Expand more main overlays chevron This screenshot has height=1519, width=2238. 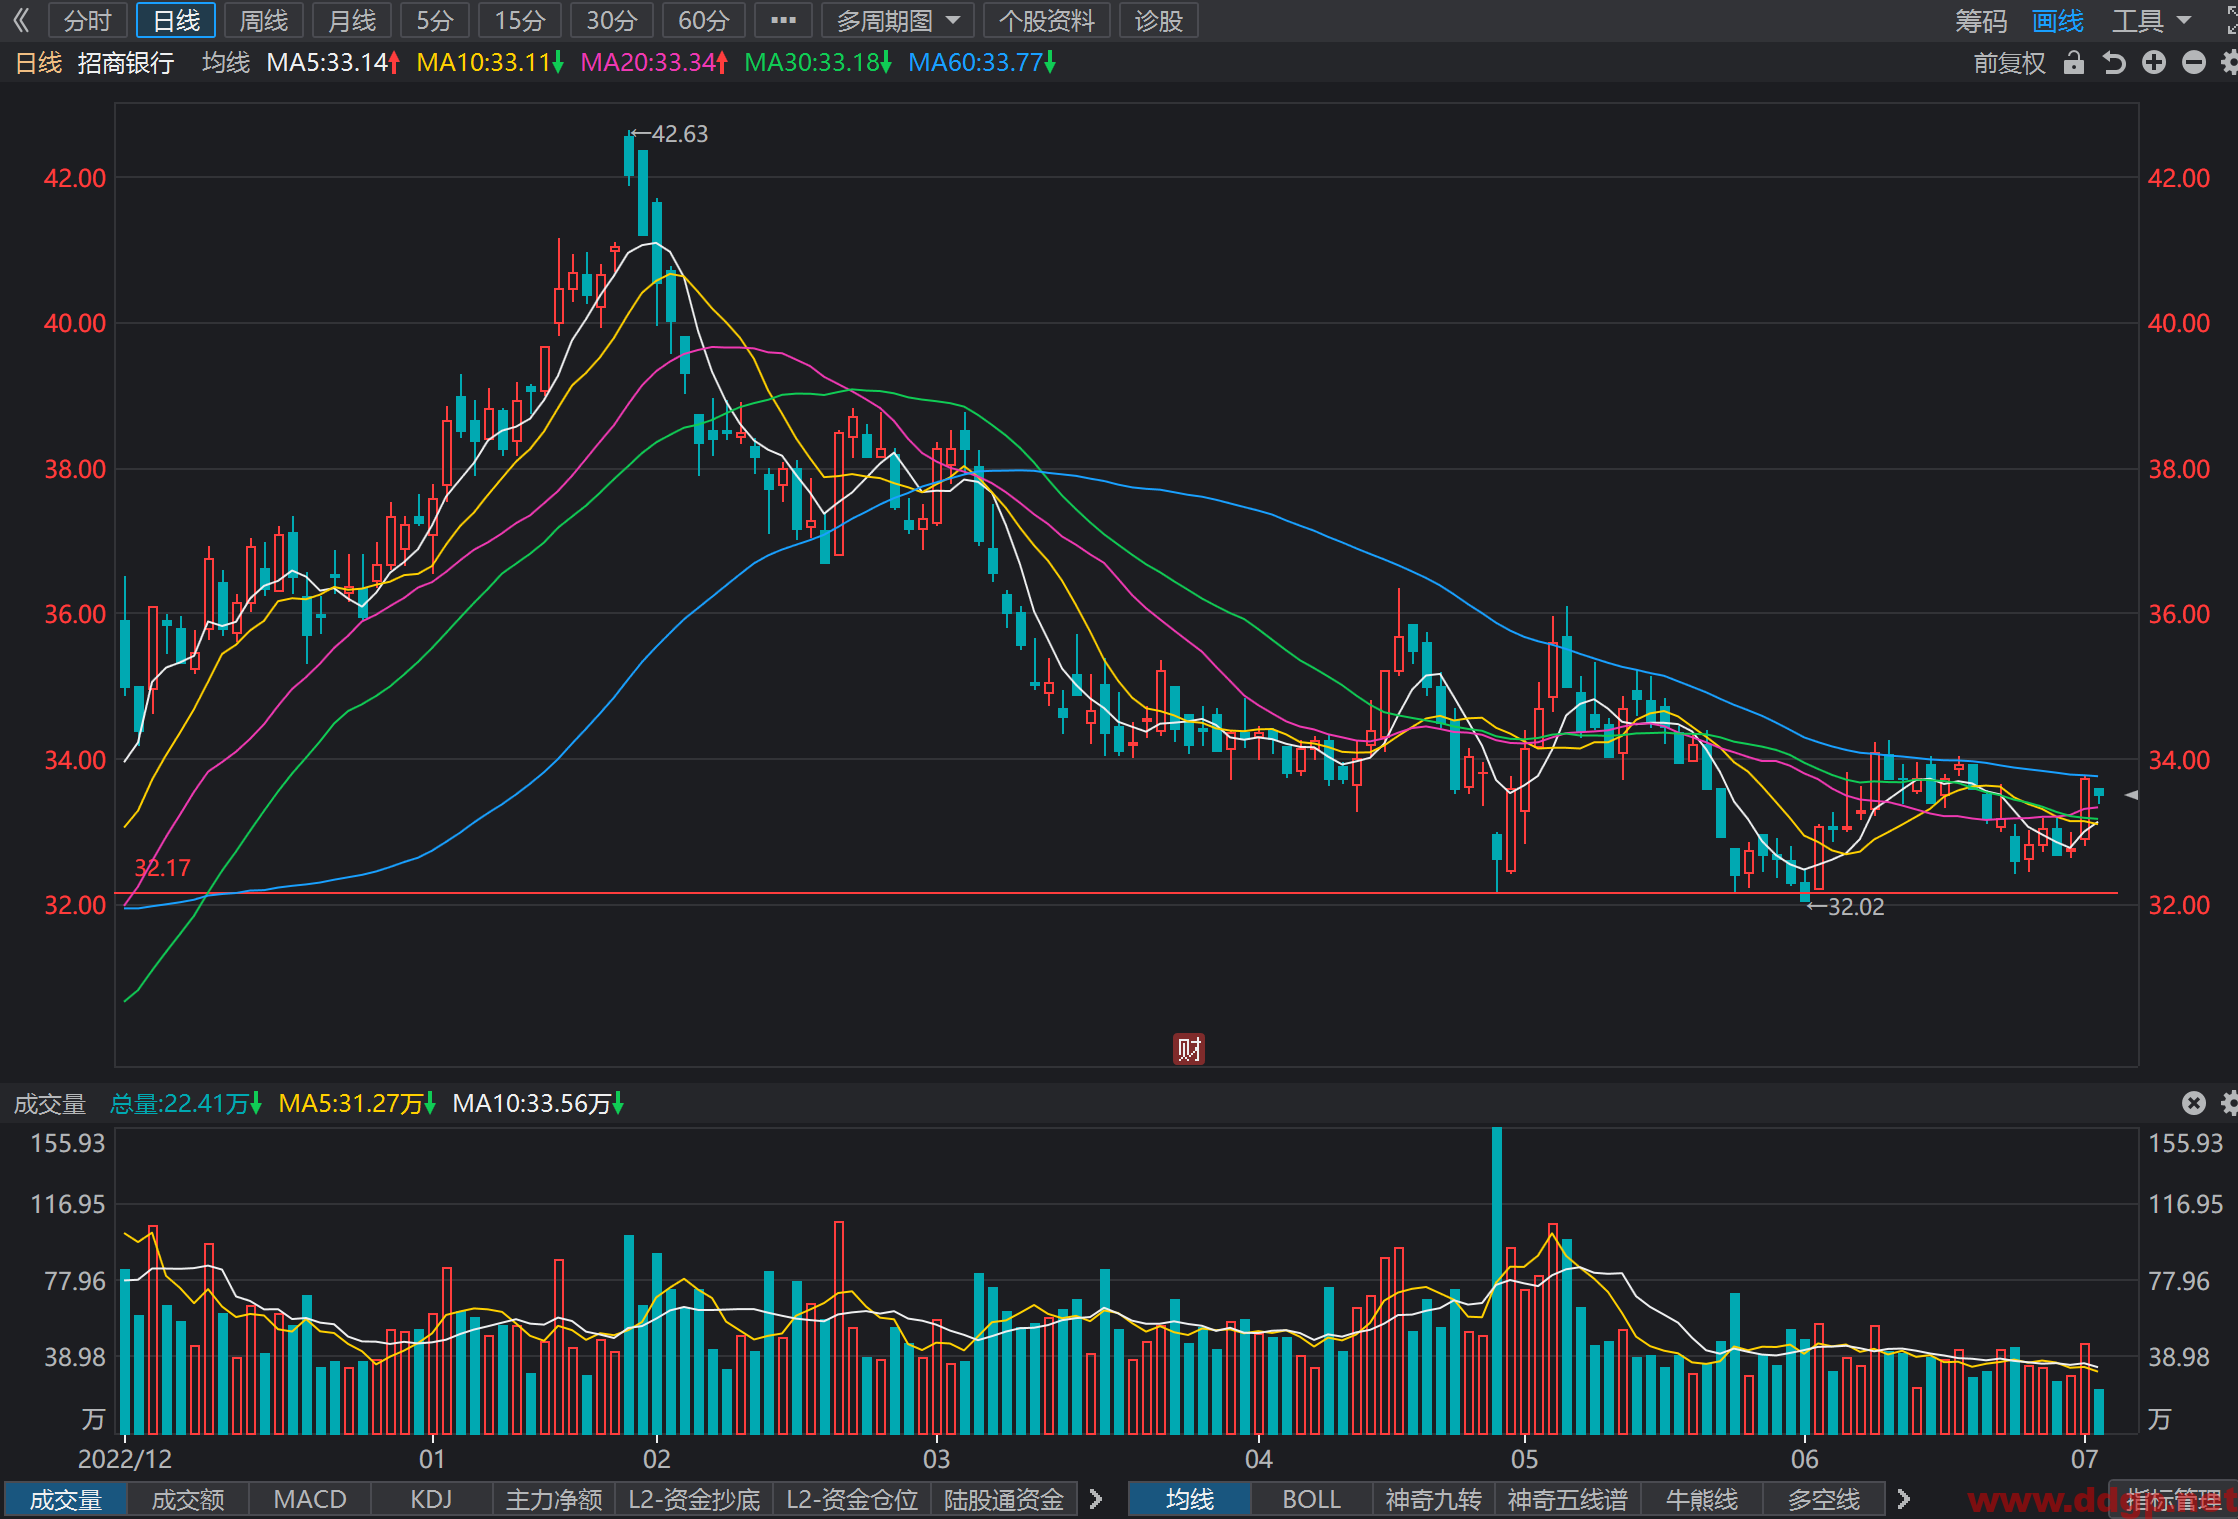click(1904, 1499)
